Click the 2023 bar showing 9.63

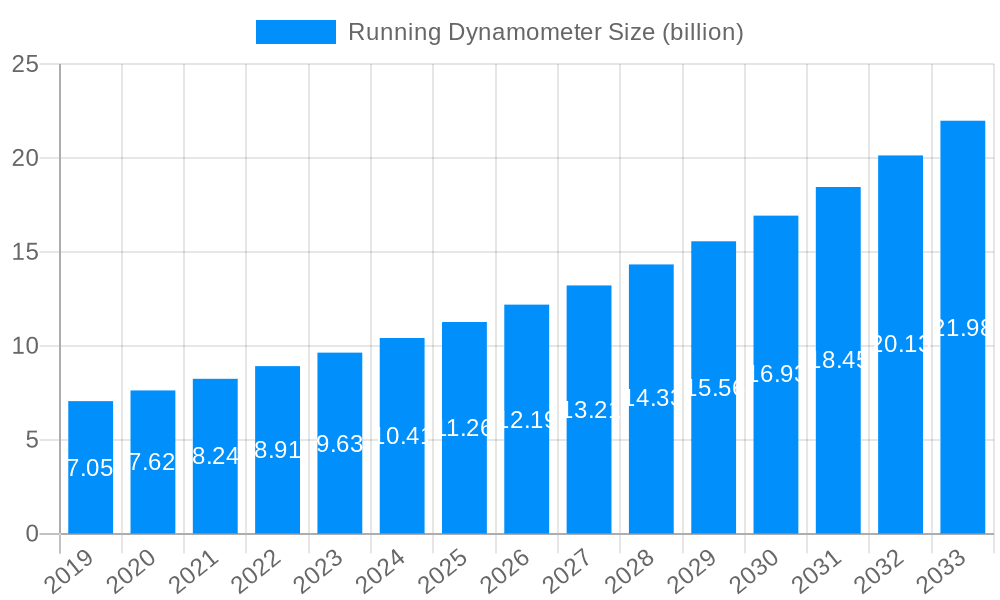pyautogui.click(x=341, y=440)
